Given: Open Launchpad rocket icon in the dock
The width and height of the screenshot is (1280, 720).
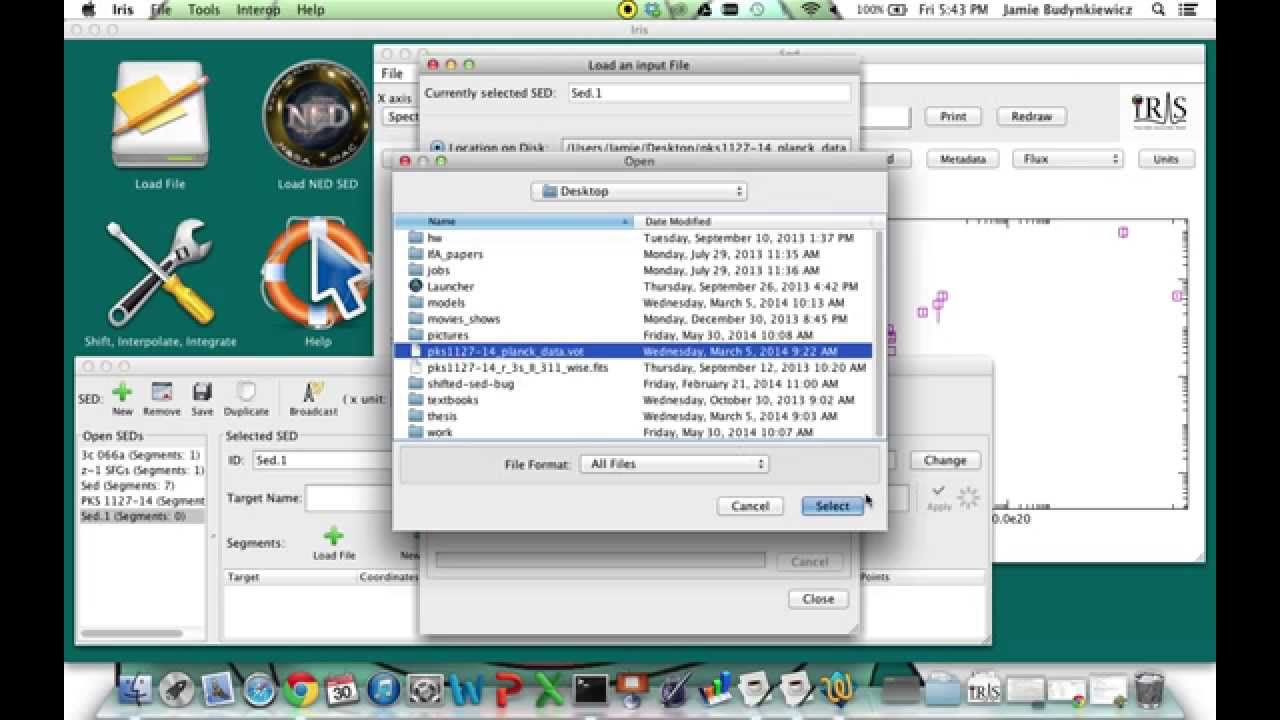Looking at the screenshot, I should tap(177, 689).
